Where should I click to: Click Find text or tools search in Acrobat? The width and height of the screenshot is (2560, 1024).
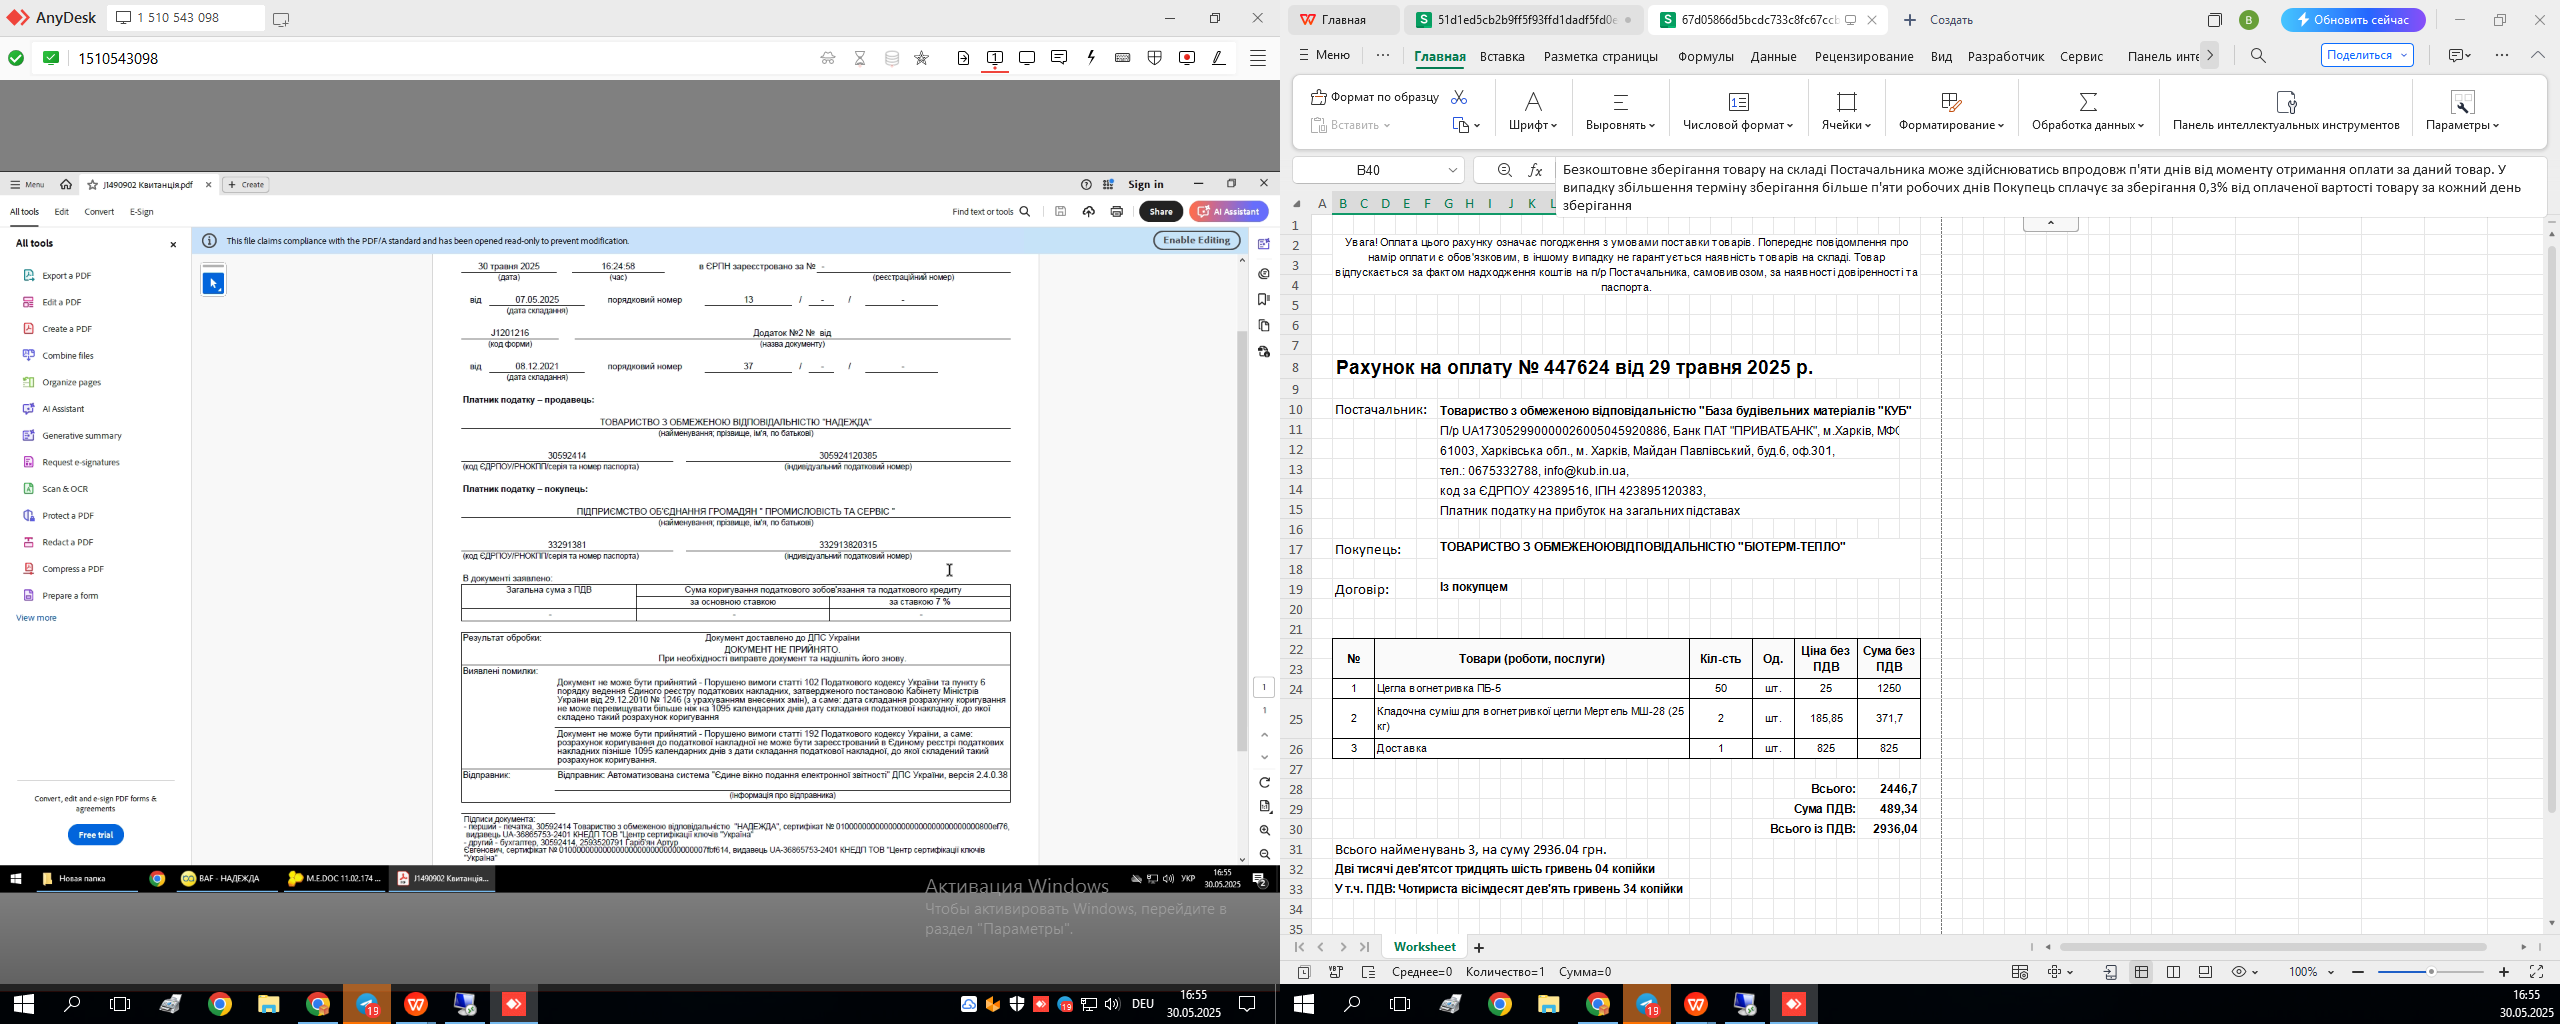pos(991,211)
